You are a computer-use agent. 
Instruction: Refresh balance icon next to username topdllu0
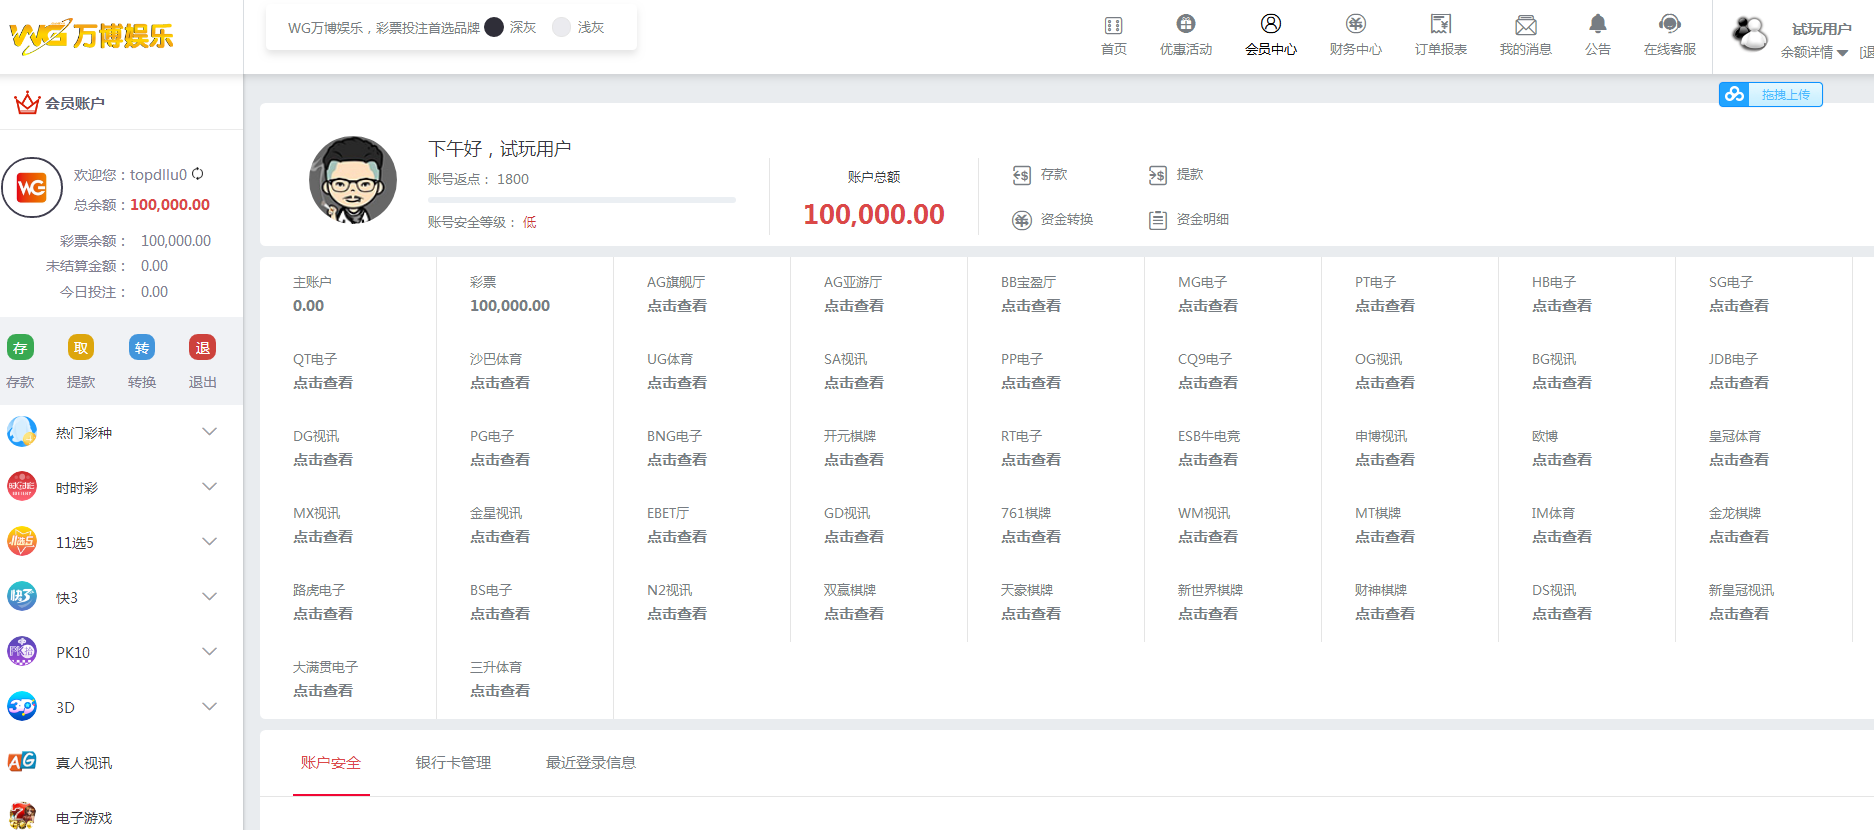[198, 174]
